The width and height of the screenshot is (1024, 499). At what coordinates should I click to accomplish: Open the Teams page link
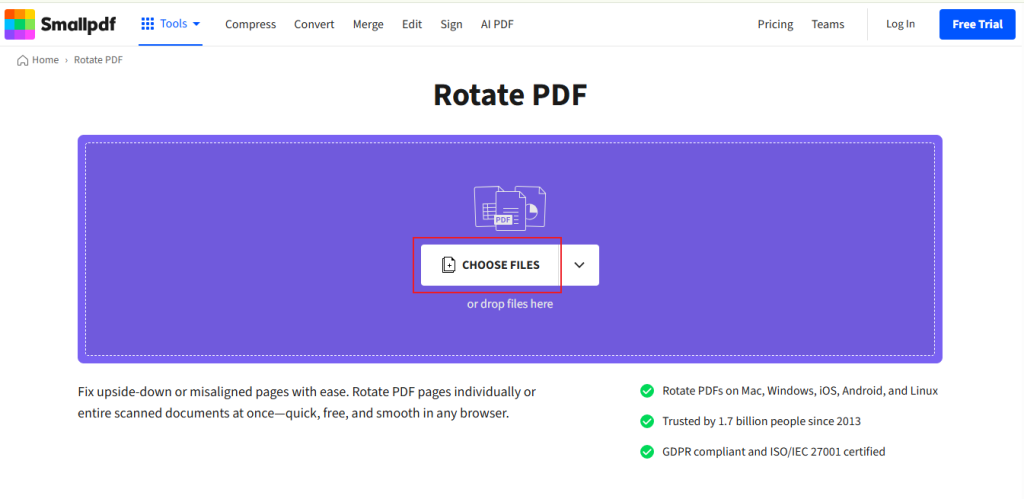(828, 24)
